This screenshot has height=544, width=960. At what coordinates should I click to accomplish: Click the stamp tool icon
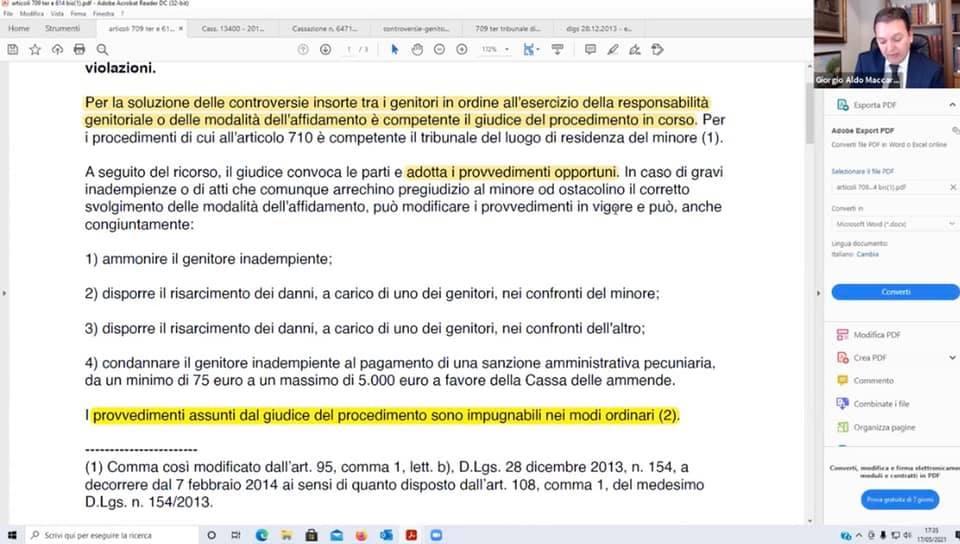658,50
